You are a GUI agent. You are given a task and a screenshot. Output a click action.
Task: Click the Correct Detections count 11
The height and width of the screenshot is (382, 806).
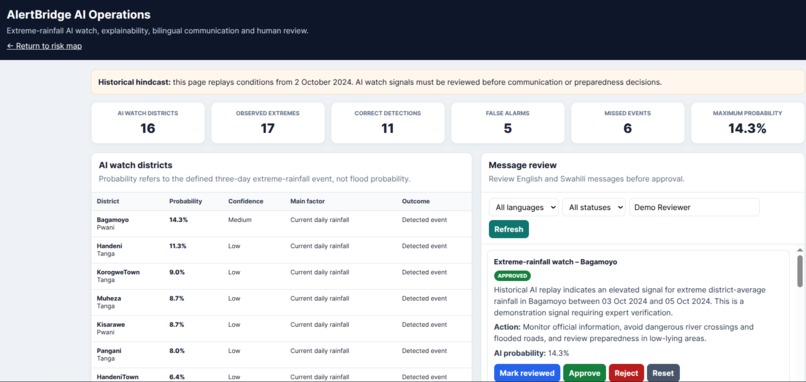[388, 128]
